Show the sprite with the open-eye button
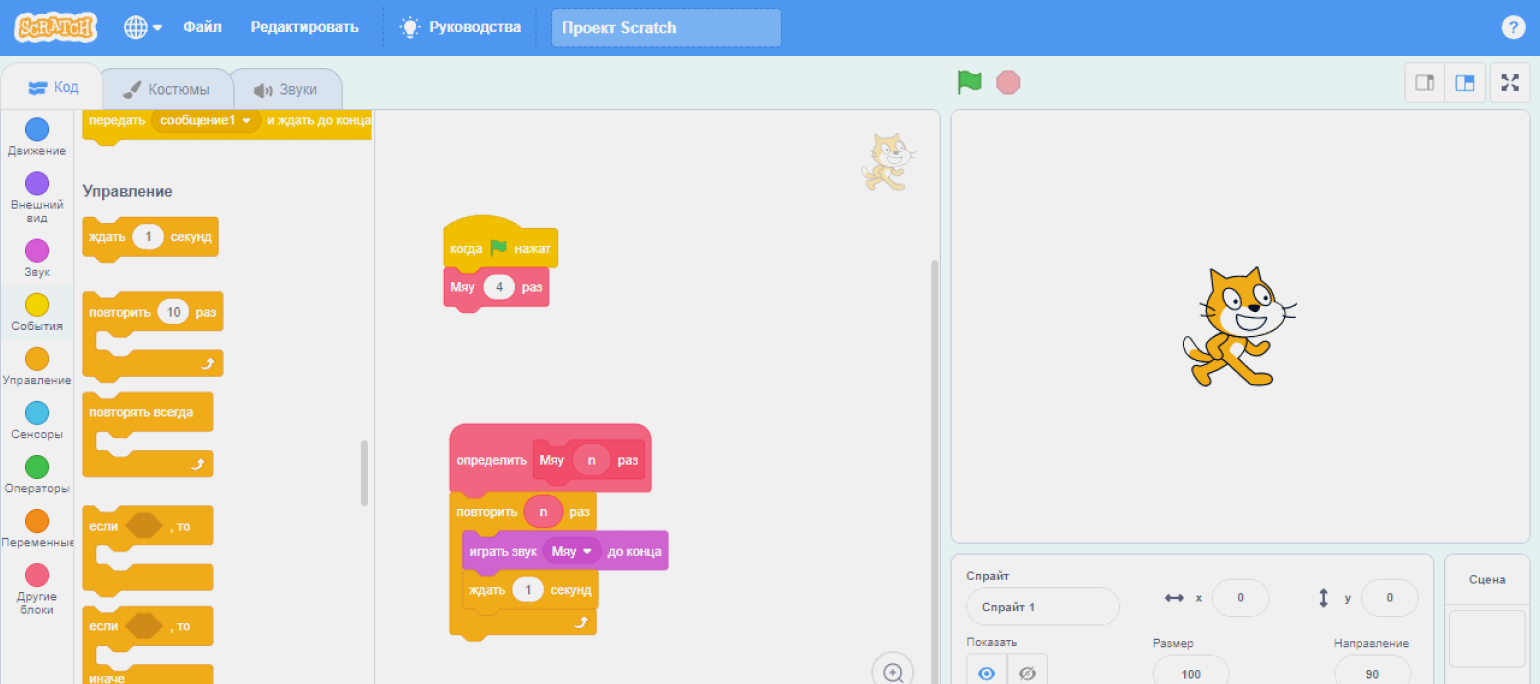This screenshot has width=1540, height=684. coord(986,672)
